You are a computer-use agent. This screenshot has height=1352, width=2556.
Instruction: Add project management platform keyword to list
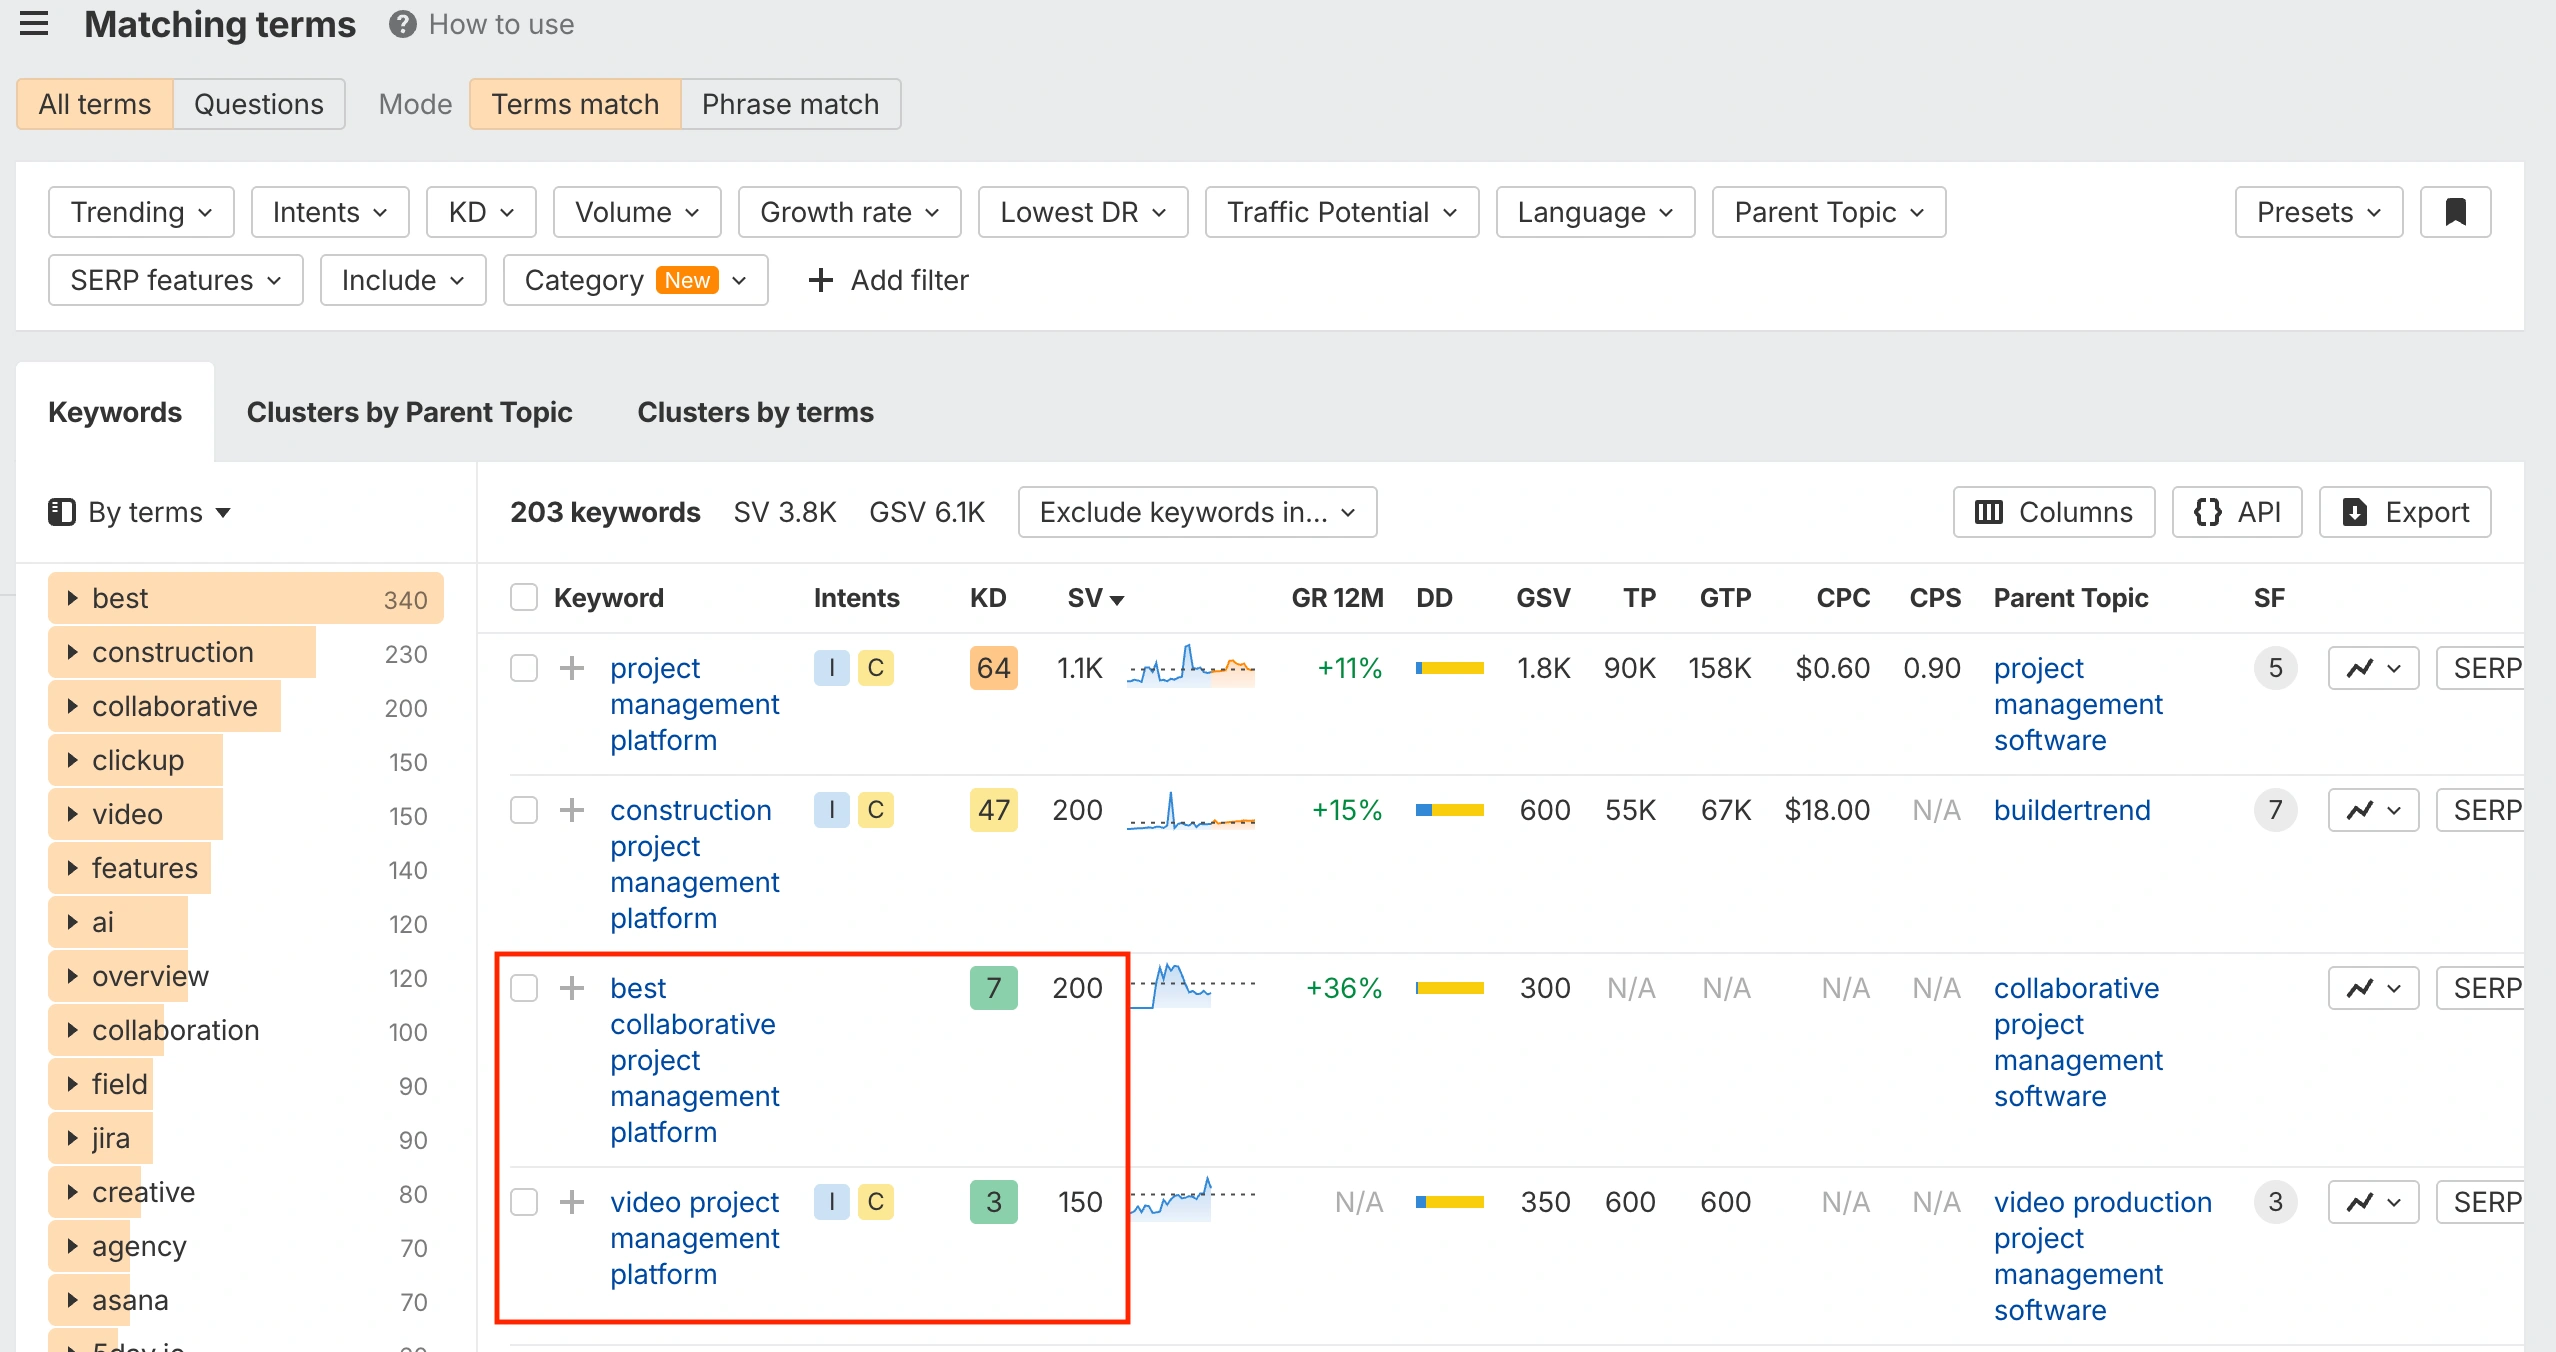point(572,668)
